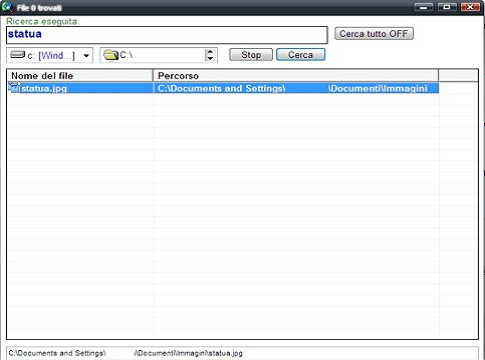Select the statua.jpg file name entry
Image resolution: width=485 pixels, height=360 pixels.
click(x=44, y=88)
